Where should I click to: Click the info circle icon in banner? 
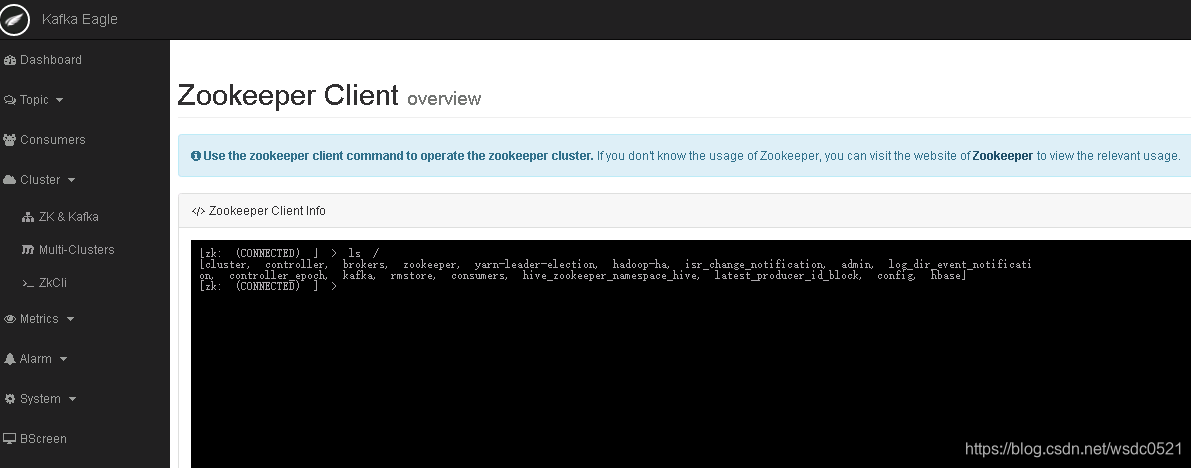[196, 156]
